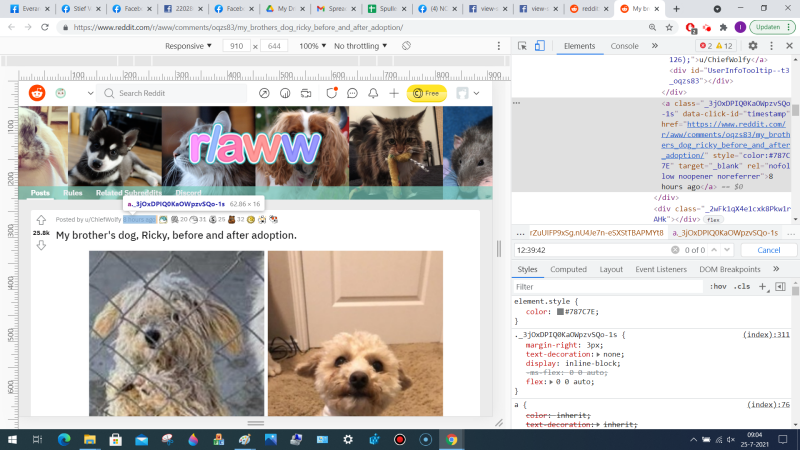Toggle :hov element state panel
The height and width of the screenshot is (450, 800).
[x=716, y=287]
